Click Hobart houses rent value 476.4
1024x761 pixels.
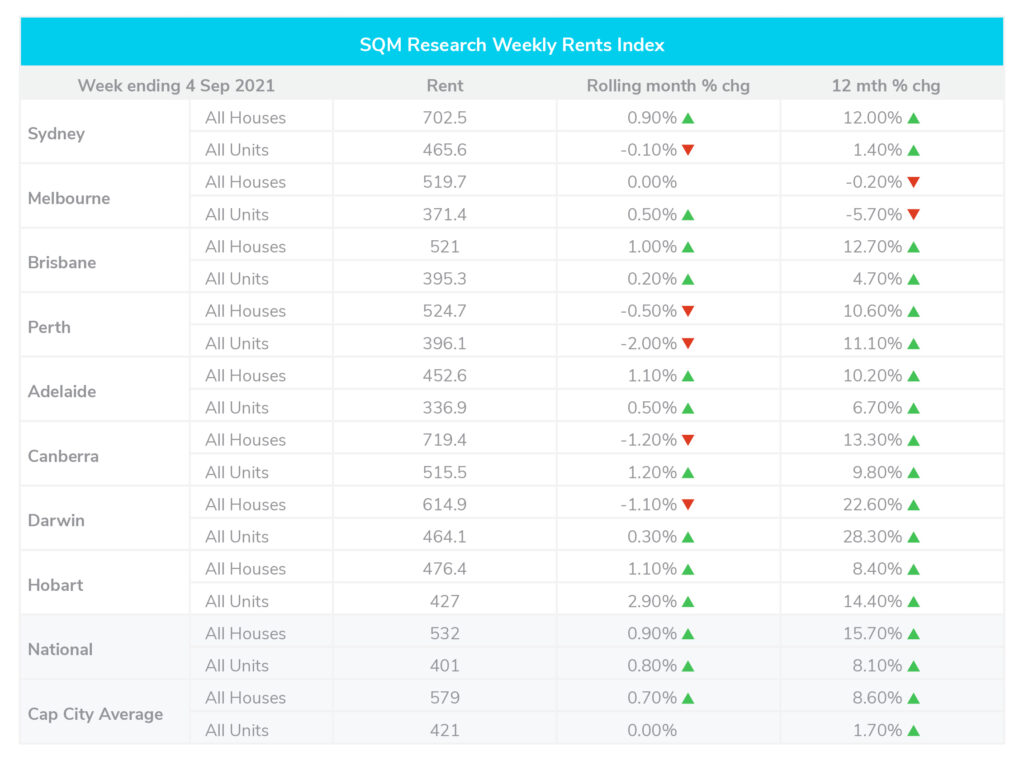(x=444, y=569)
